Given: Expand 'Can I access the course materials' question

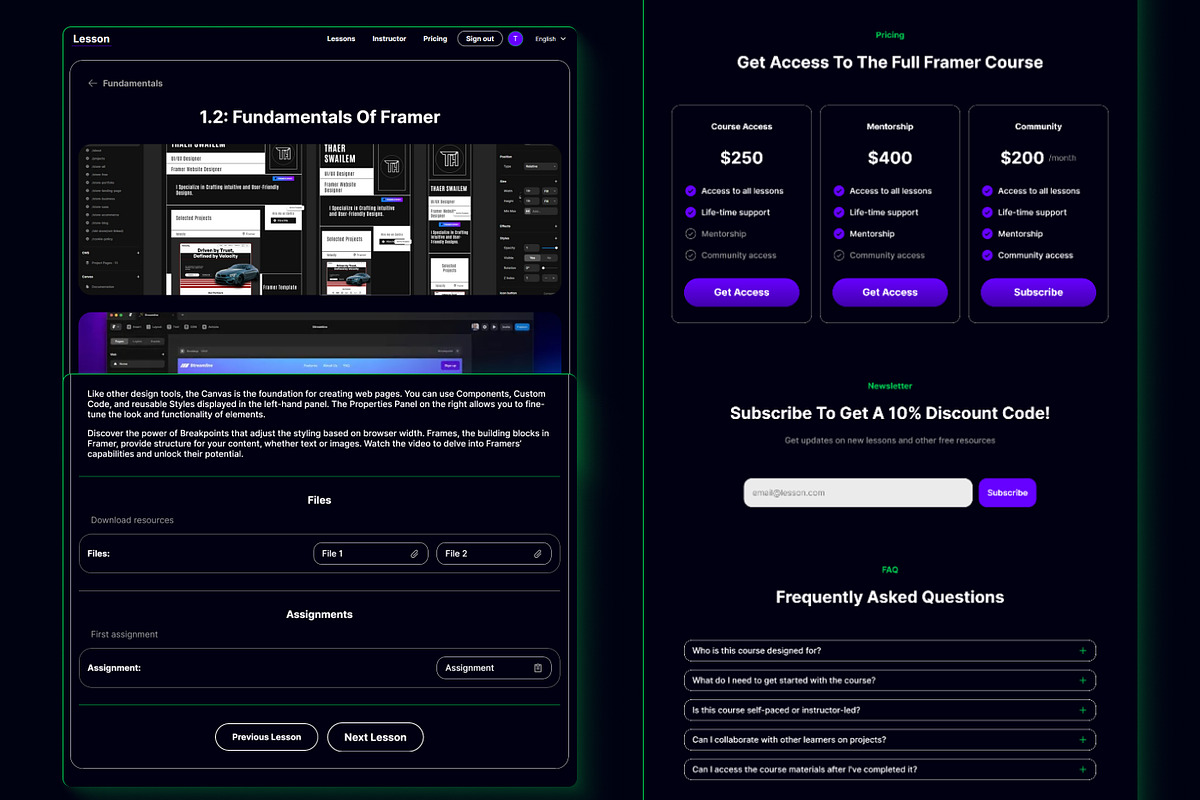Looking at the screenshot, I should pos(890,770).
